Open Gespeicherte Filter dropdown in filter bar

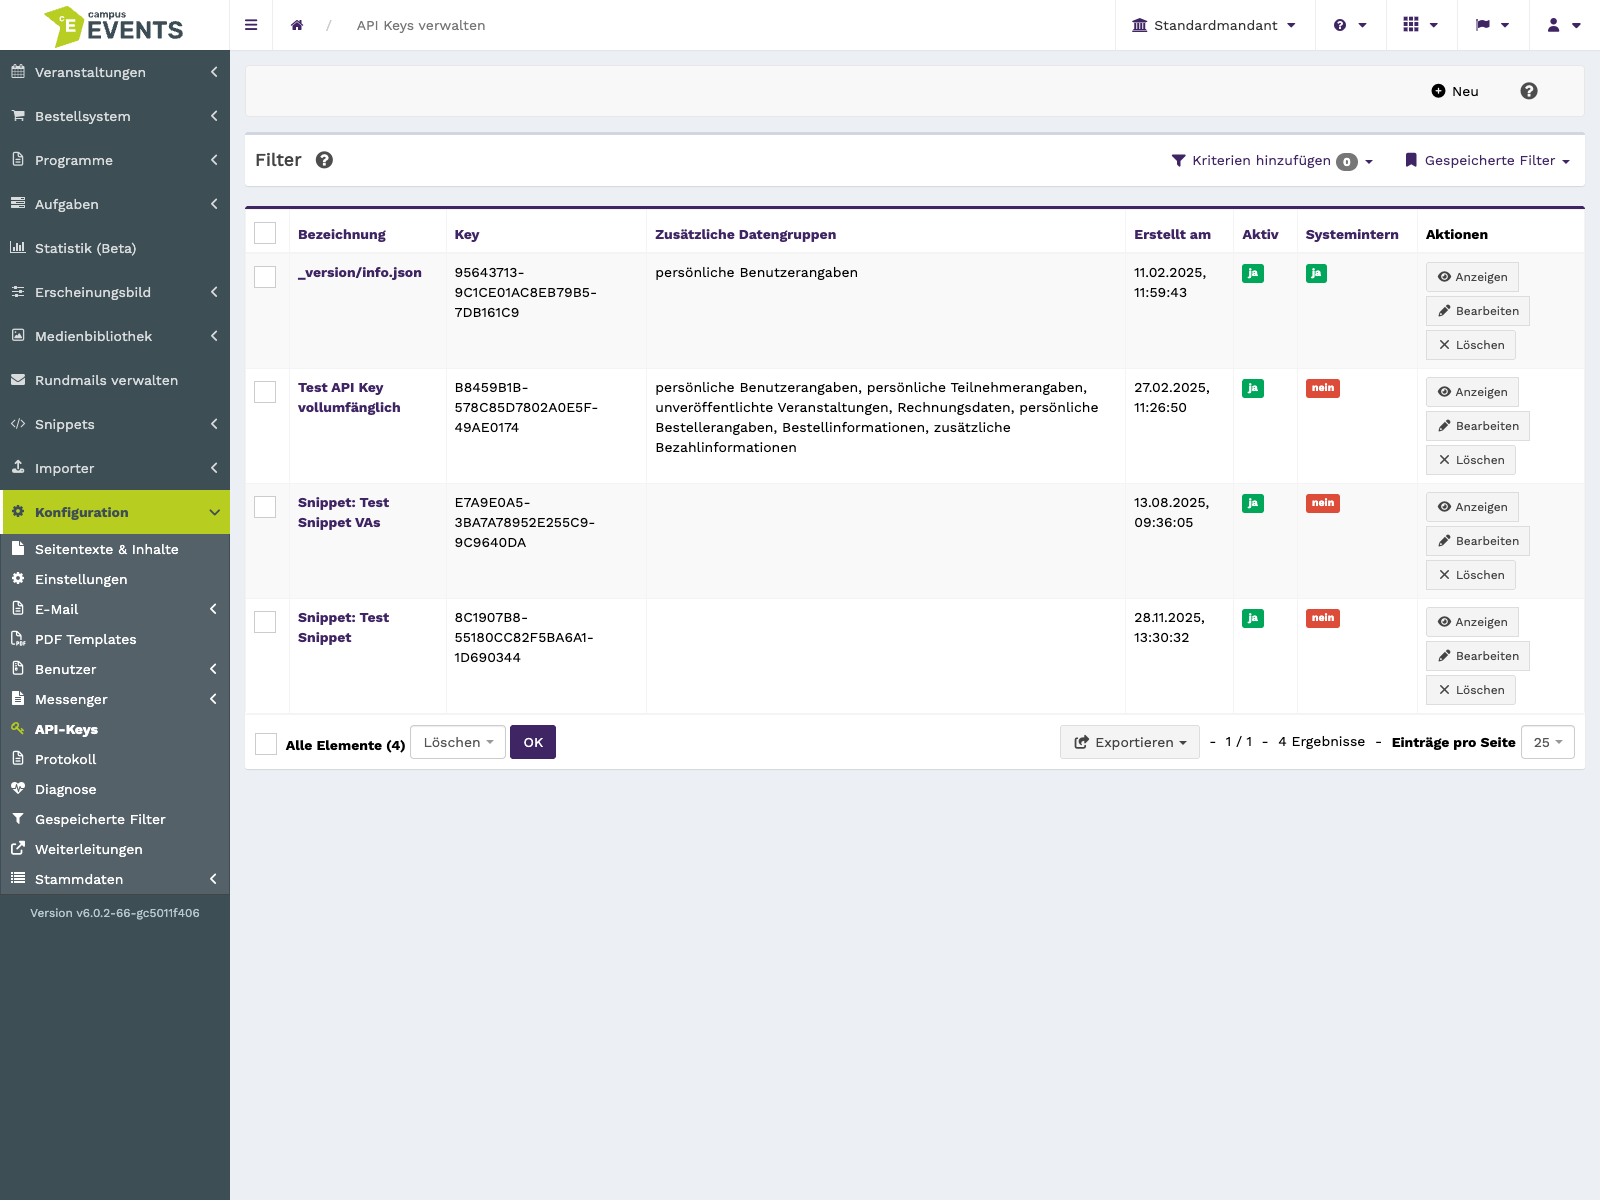1487,160
